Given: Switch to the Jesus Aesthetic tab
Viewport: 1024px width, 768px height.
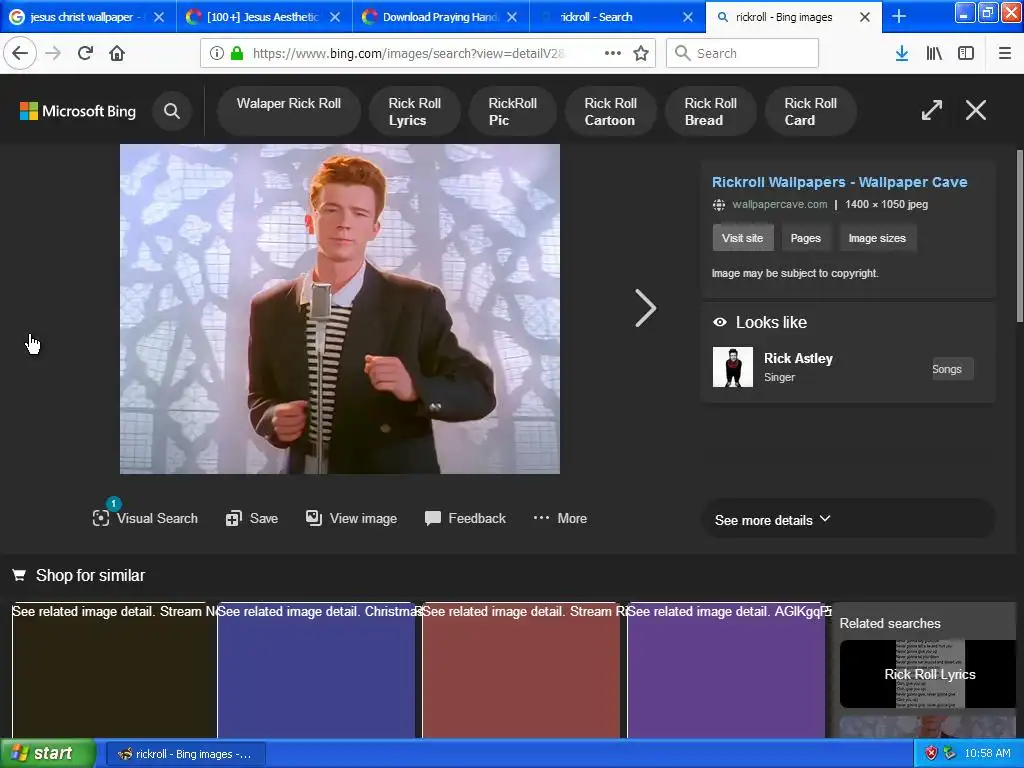Looking at the screenshot, I should coord(263,17).
